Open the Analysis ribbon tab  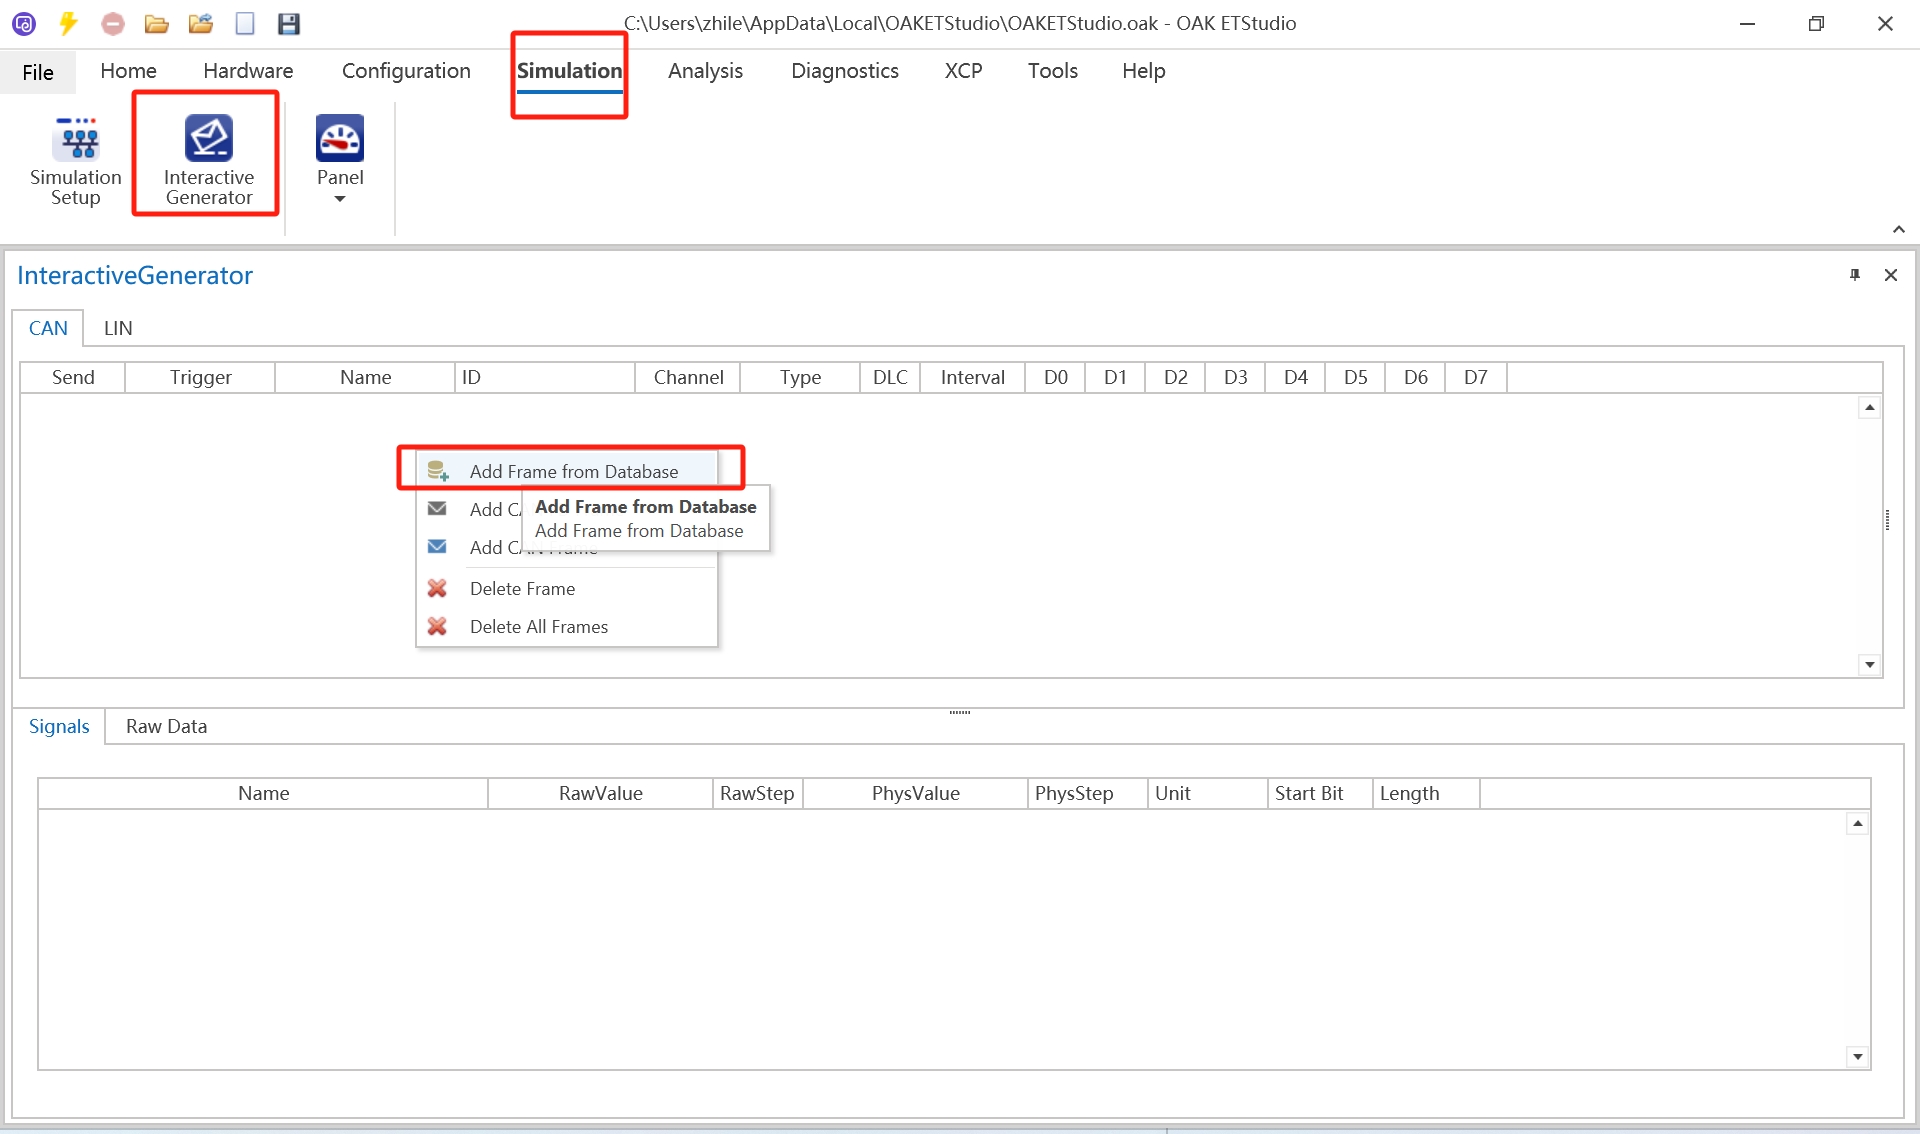pos(705,71)
